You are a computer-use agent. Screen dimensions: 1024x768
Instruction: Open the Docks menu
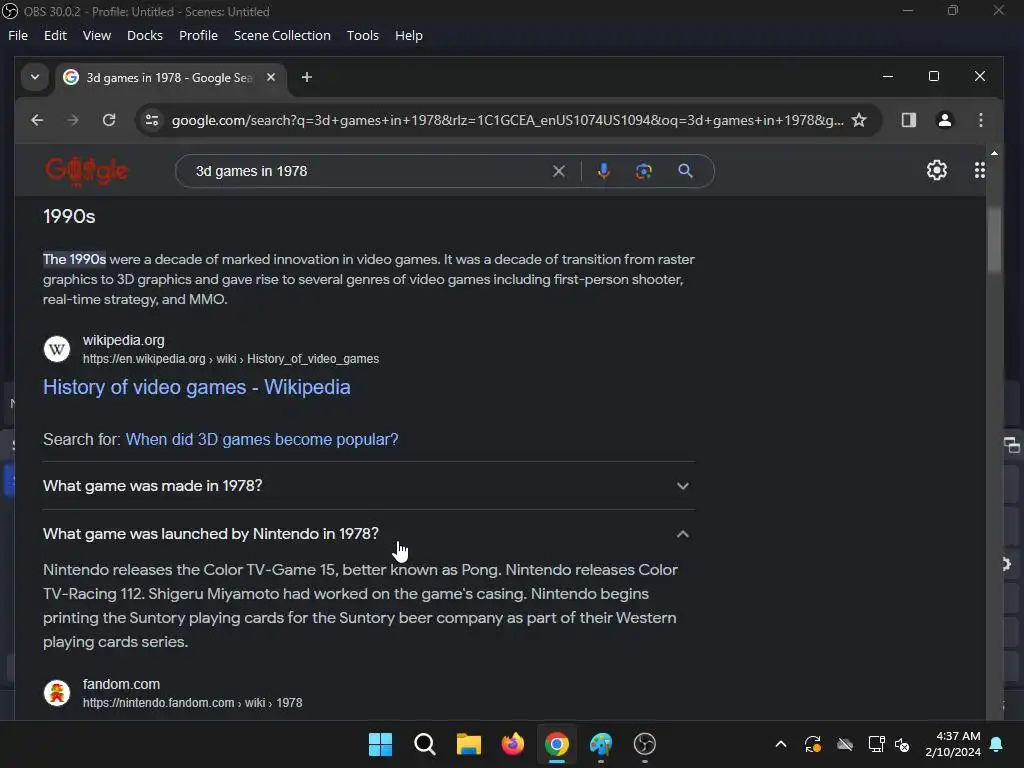pyautogui.click(x=144, y=35)
